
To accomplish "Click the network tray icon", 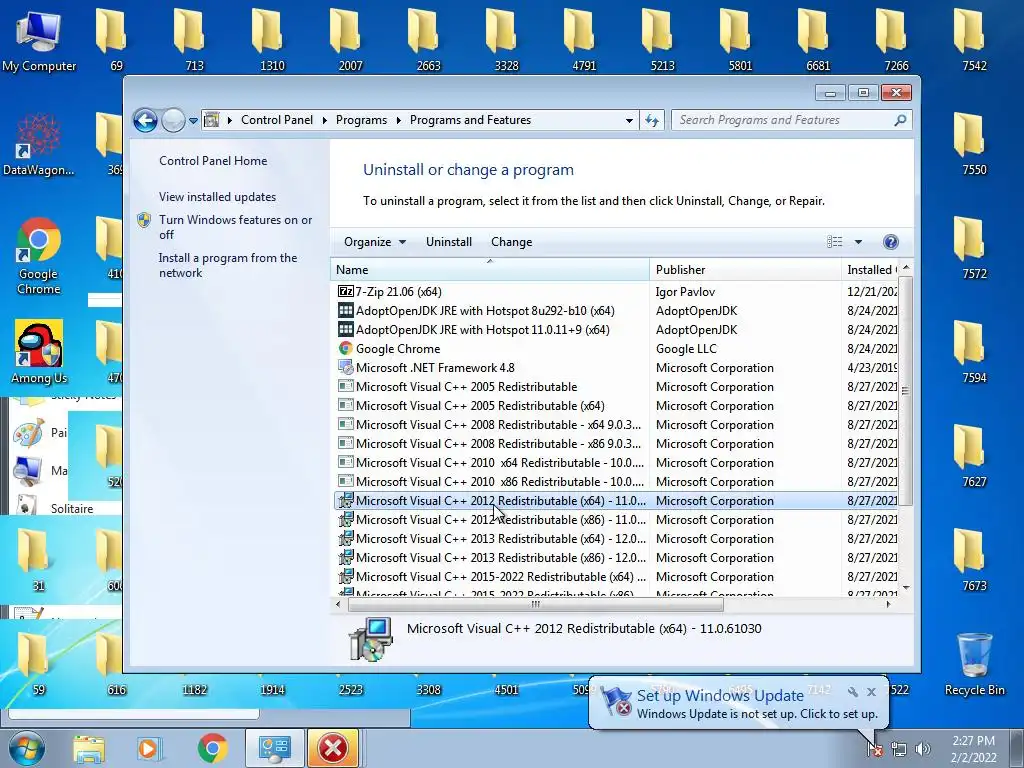I will pyautogui.click(x=899, y=750).
